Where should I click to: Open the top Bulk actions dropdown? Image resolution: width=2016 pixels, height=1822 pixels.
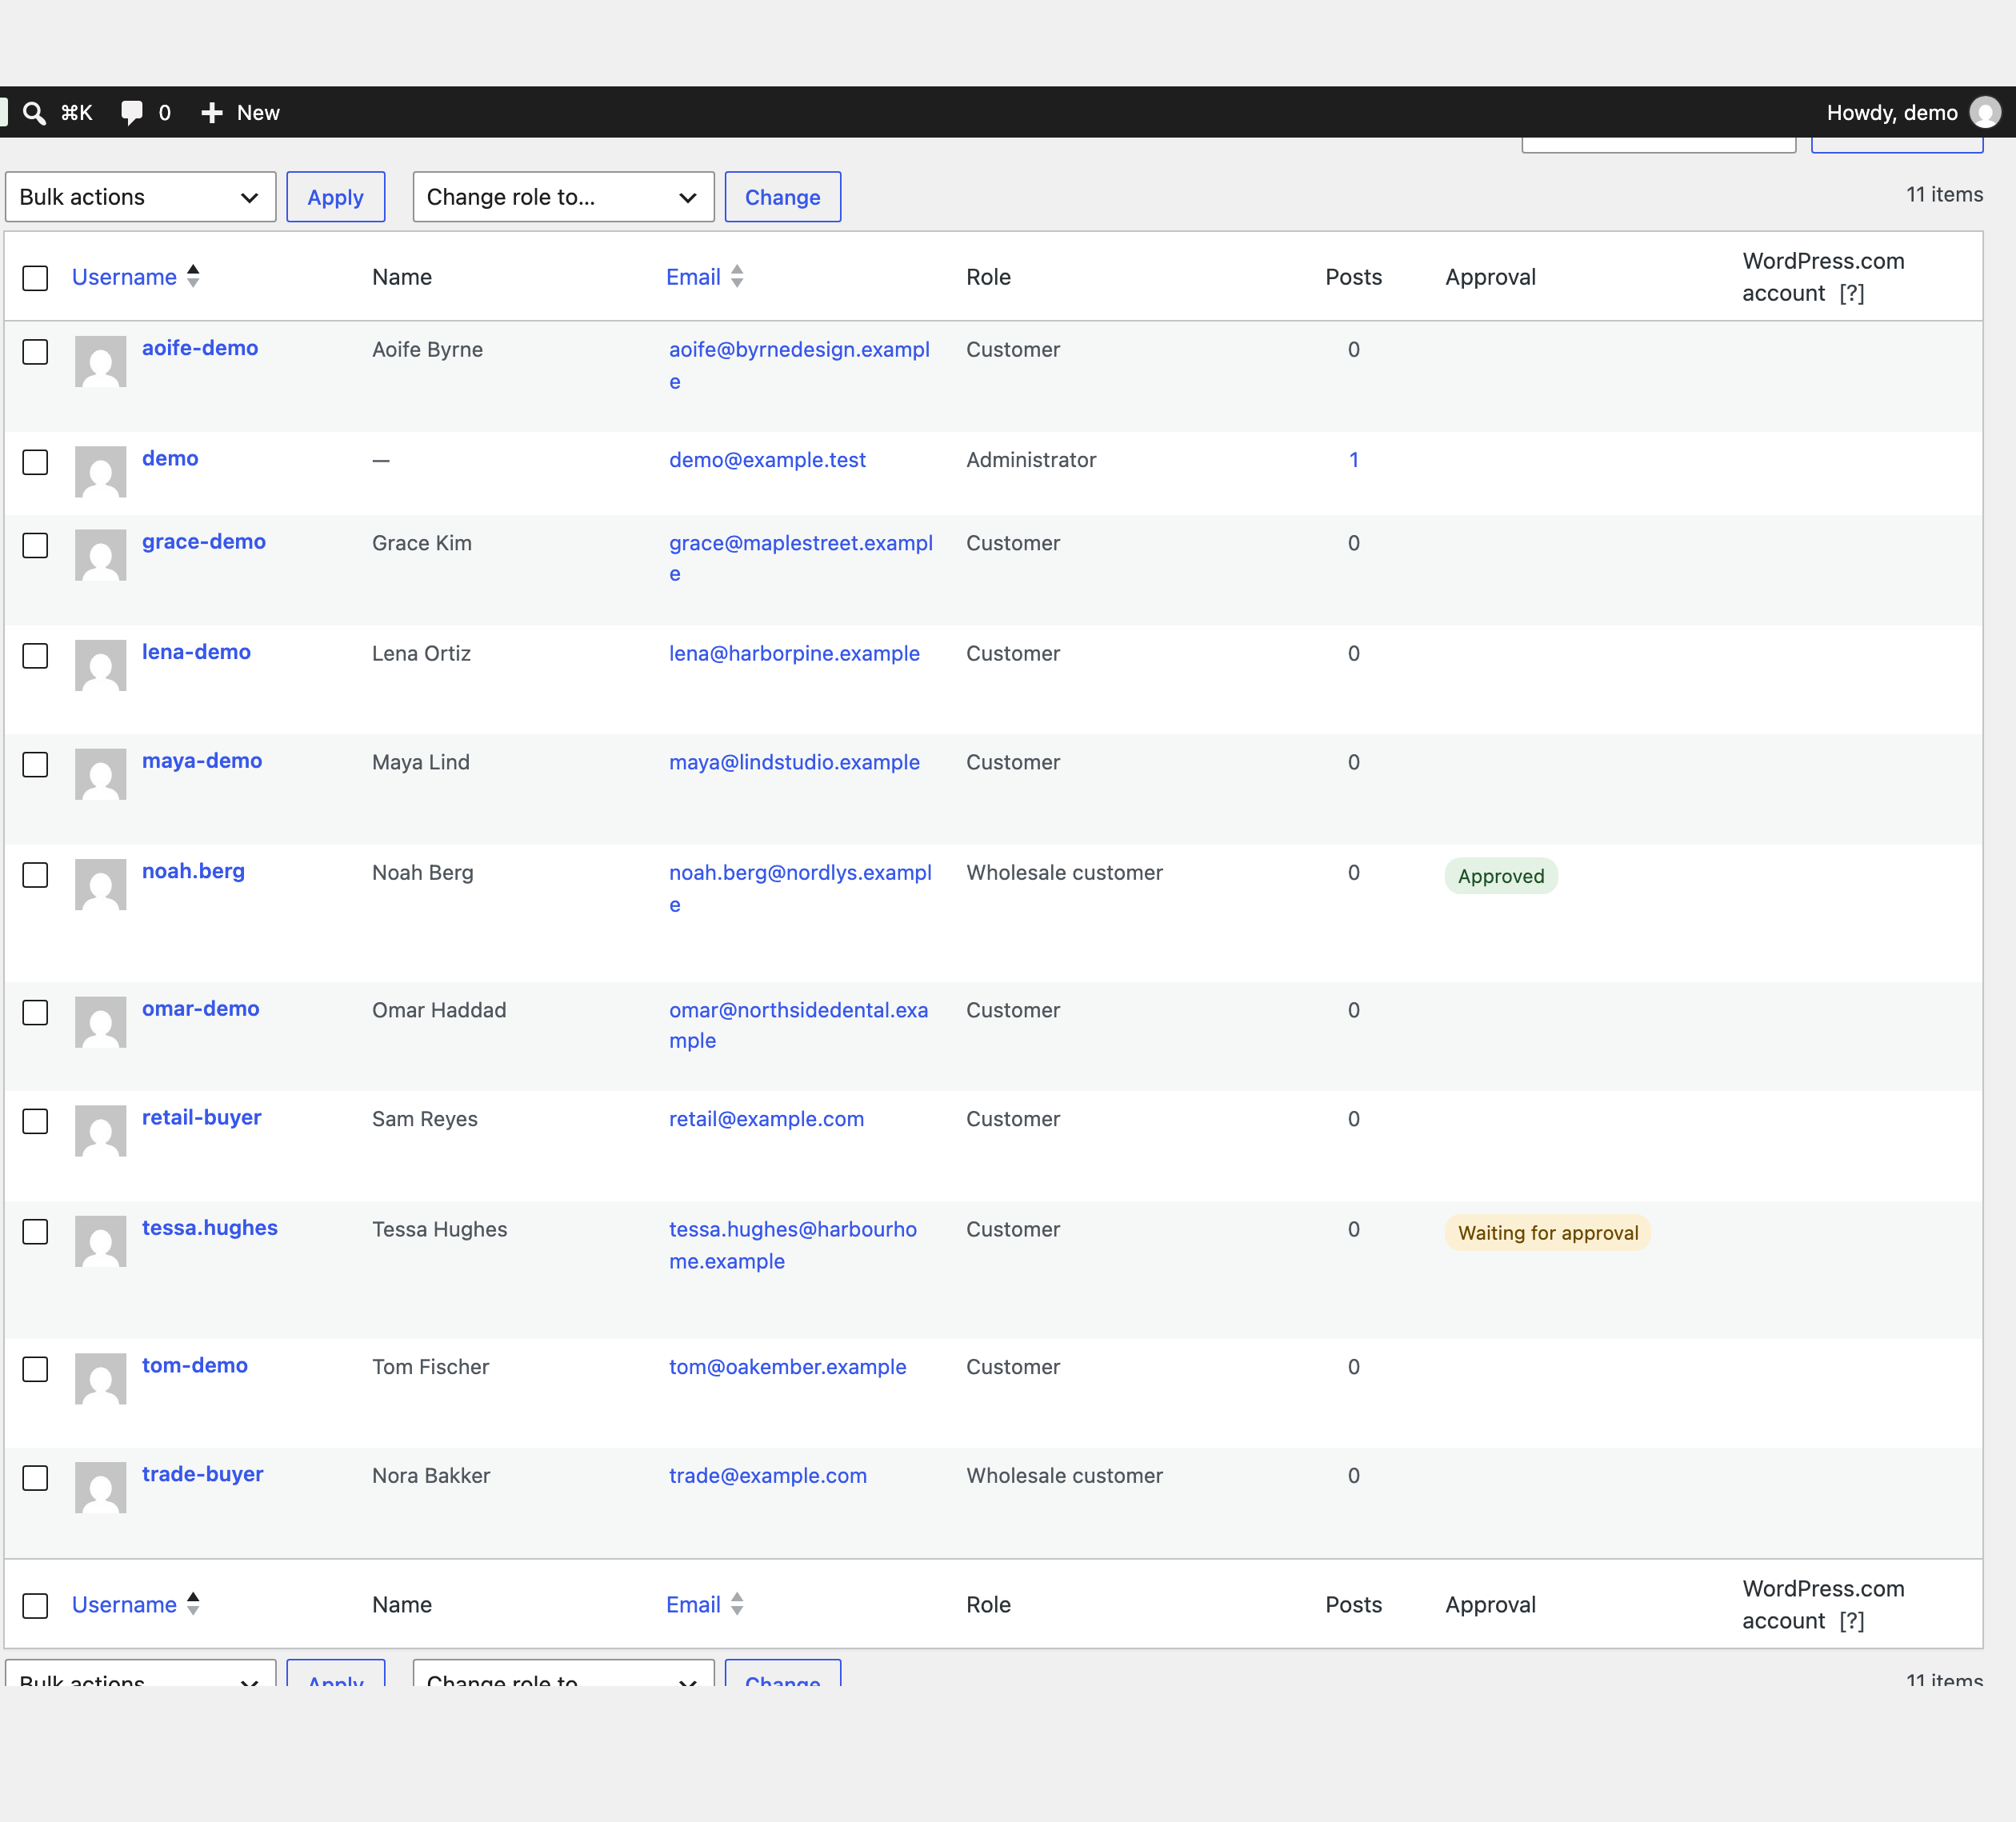pyautogui.click(x=141, y=197)
